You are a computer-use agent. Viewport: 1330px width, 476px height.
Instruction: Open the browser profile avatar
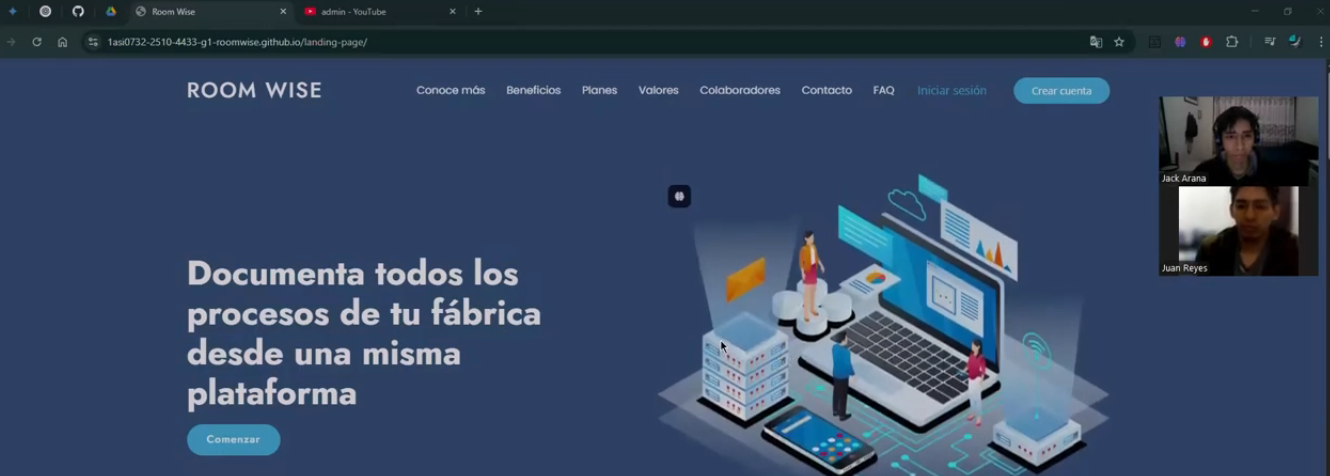coord(1295,42)
